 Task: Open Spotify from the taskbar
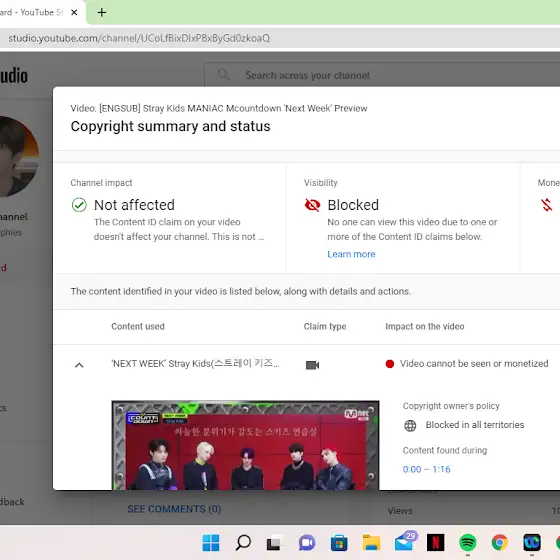tap(468, 543)
